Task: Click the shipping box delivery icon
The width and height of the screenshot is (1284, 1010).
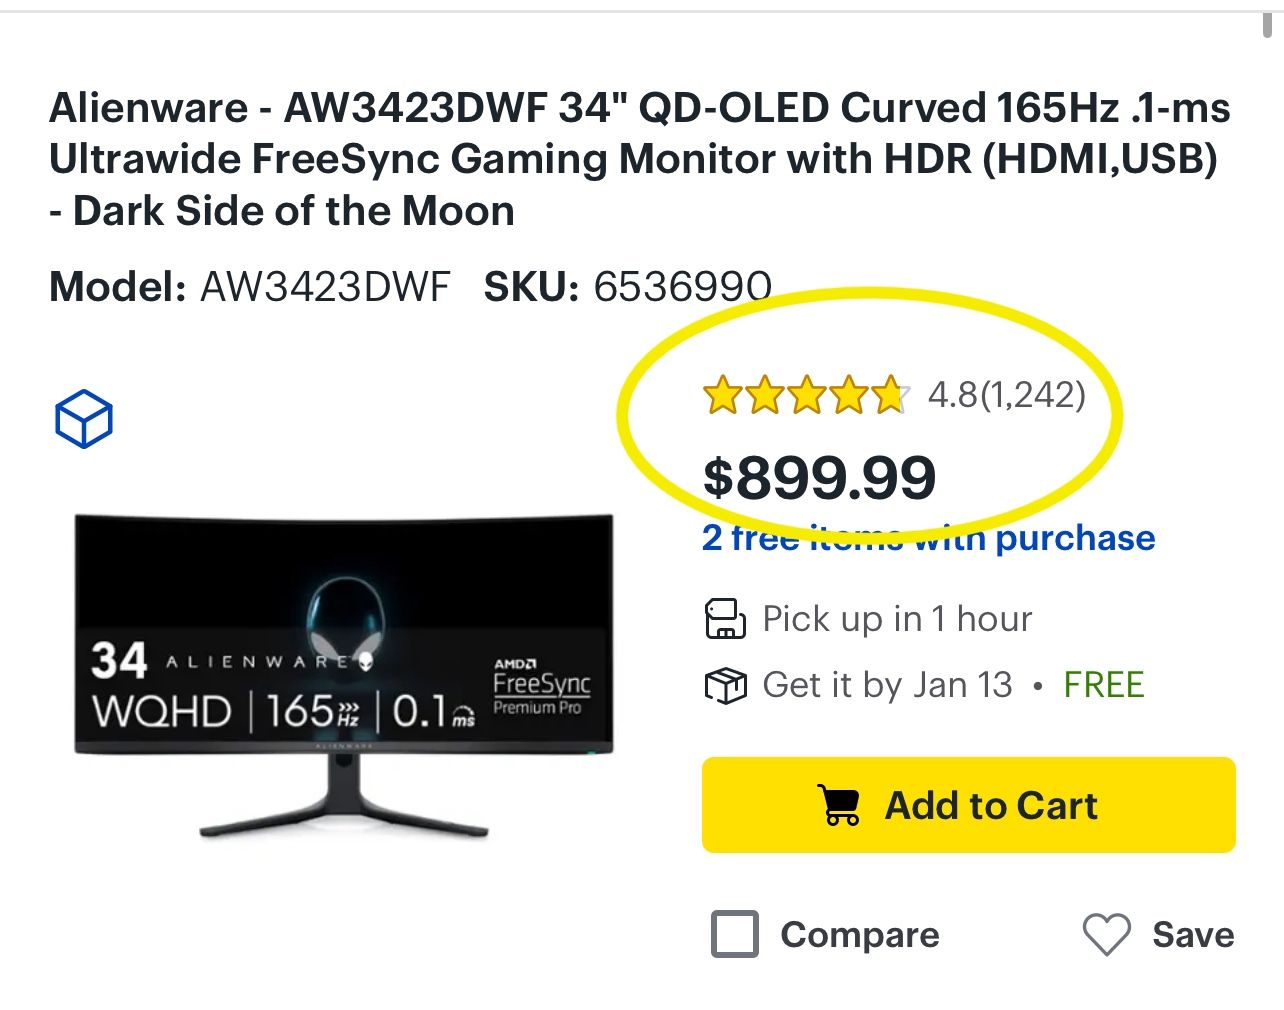Action: (x=725, y=686)
